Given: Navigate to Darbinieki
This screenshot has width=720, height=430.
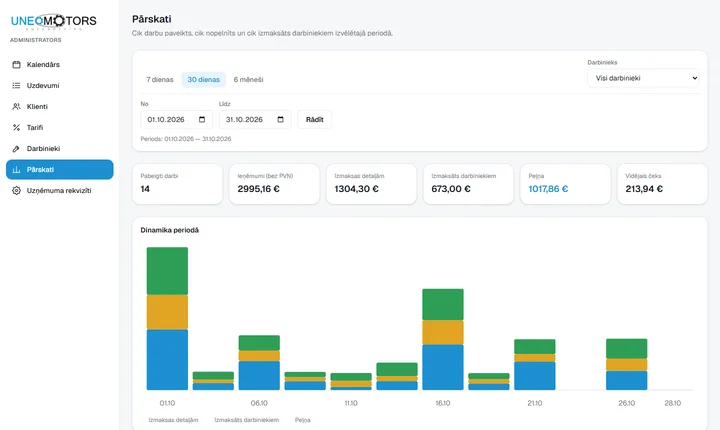Looking at the screenshot, I should pyautogui.click(x=60, y=149).
